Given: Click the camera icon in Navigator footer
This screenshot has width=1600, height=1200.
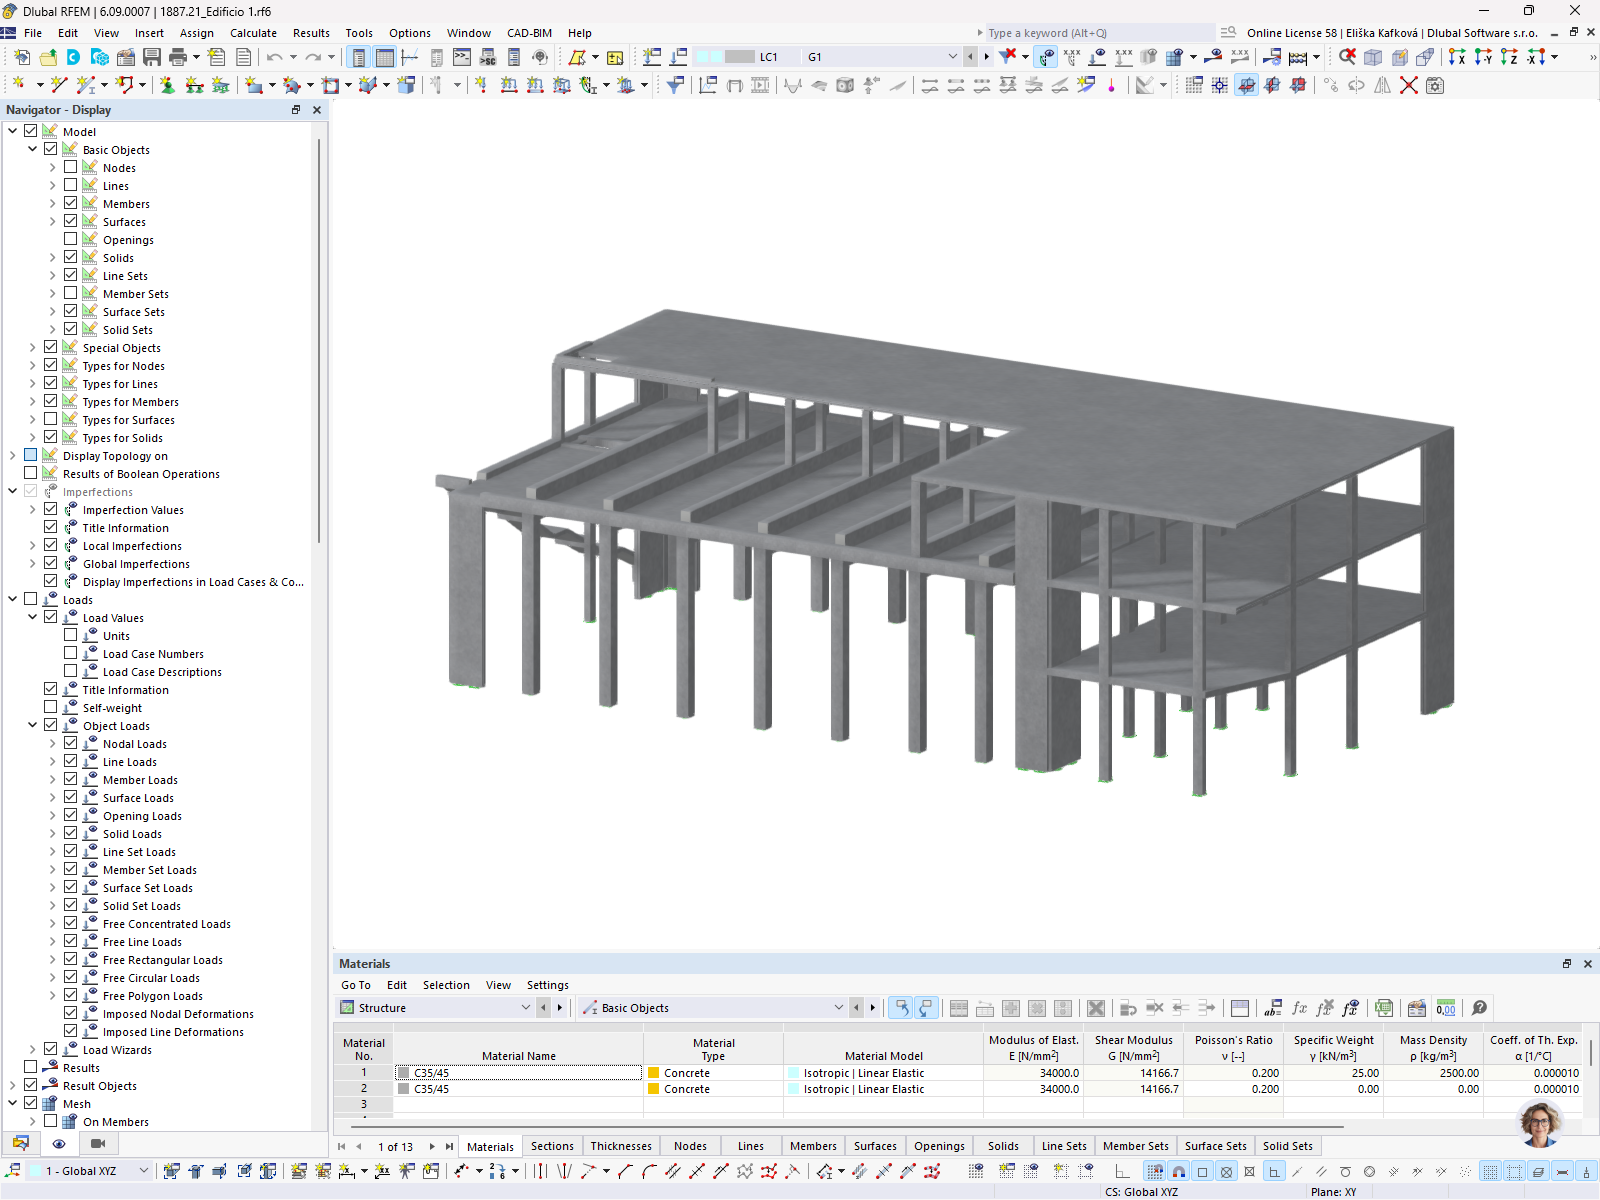Looking at the screenshot, I should [x=98, y=1143].
